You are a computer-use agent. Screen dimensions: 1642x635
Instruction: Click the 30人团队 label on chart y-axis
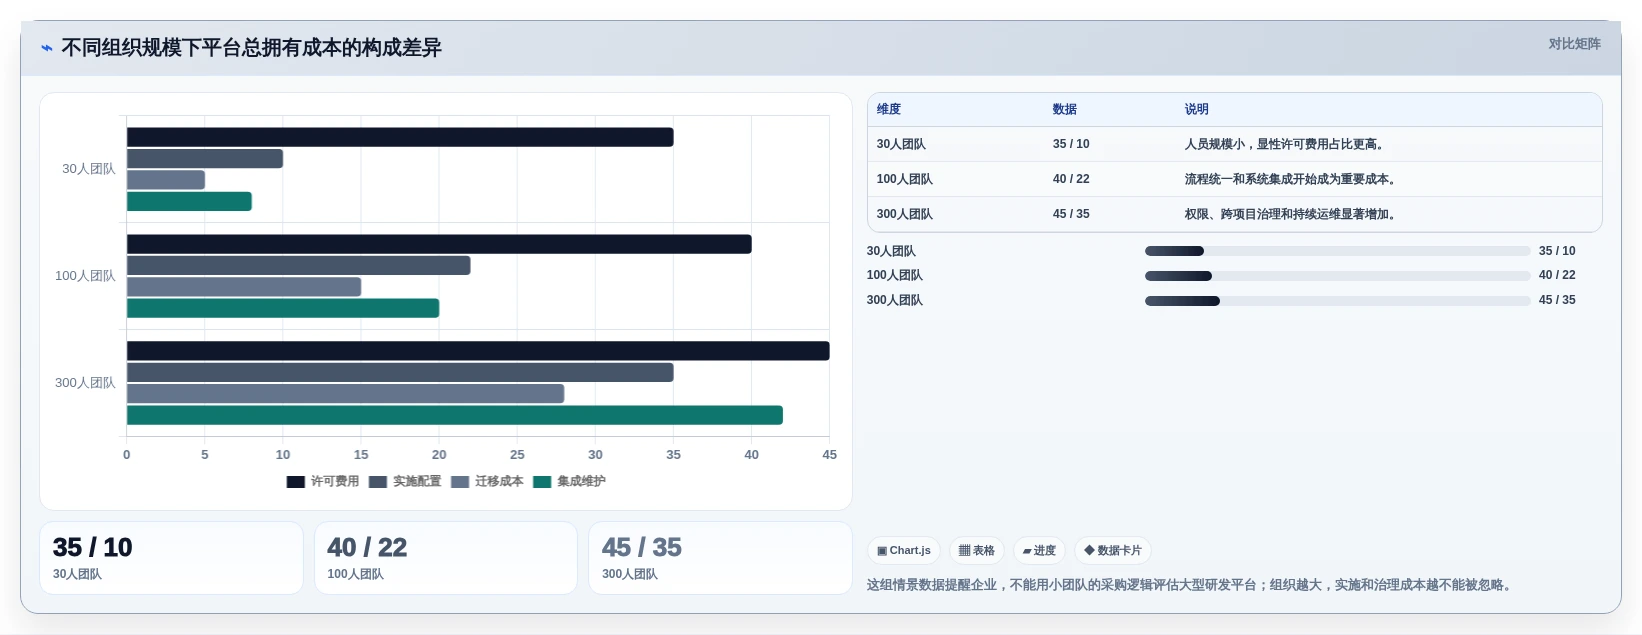88,169
